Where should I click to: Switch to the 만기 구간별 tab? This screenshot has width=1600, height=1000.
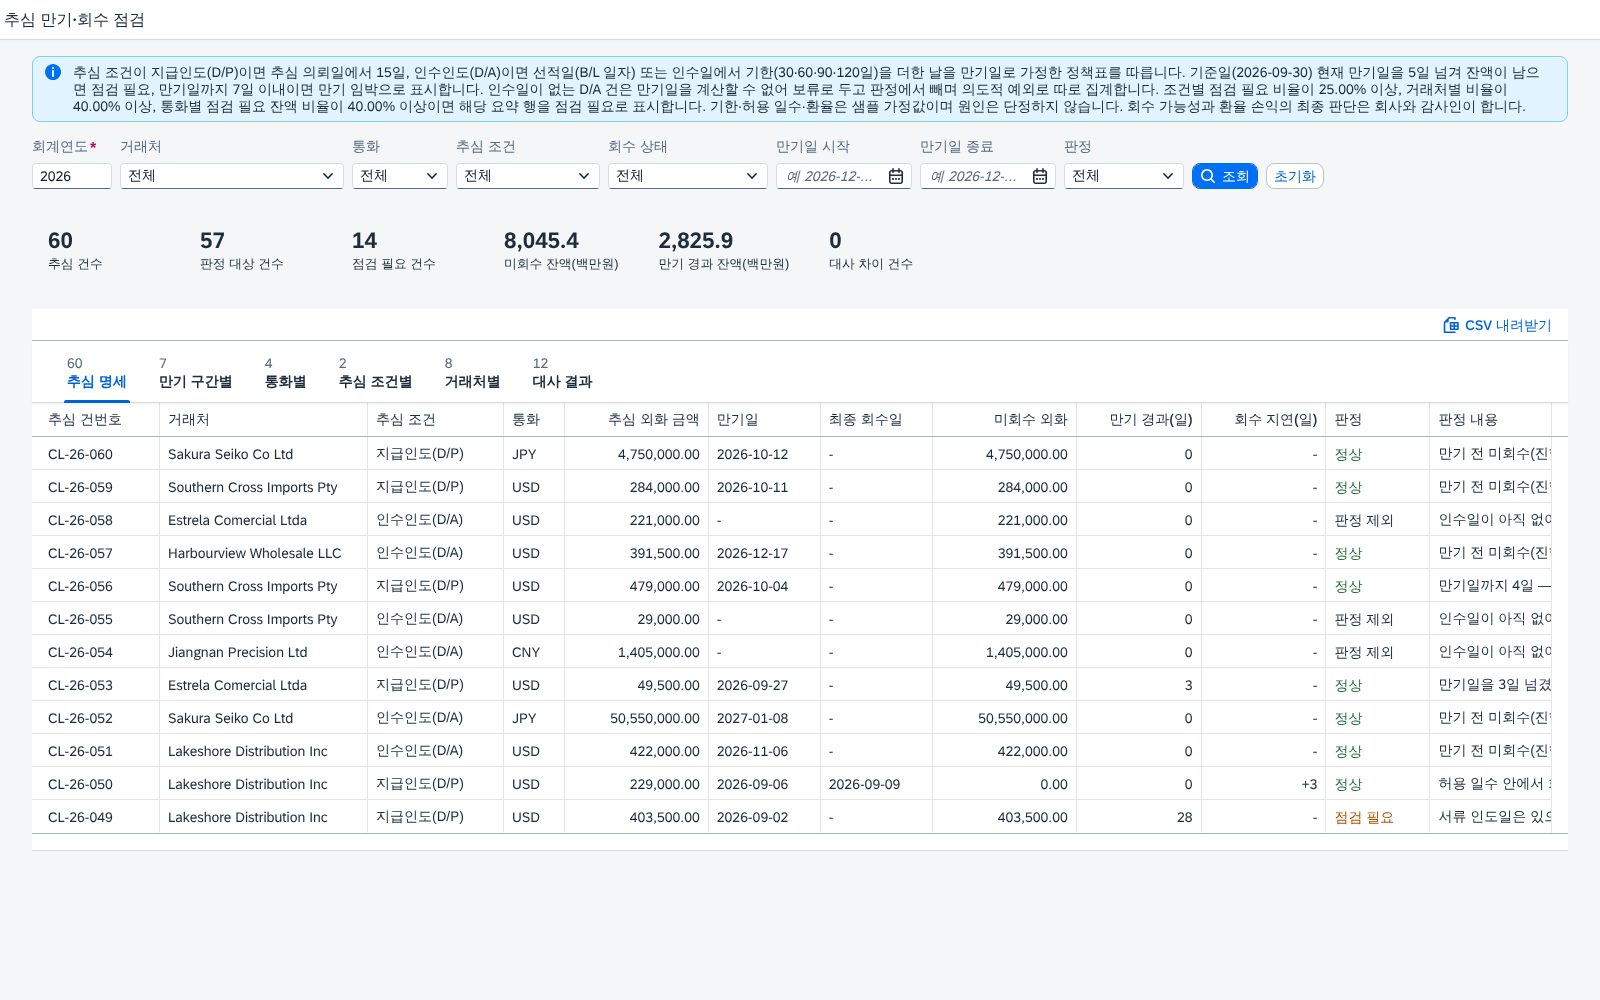point(195,373)
